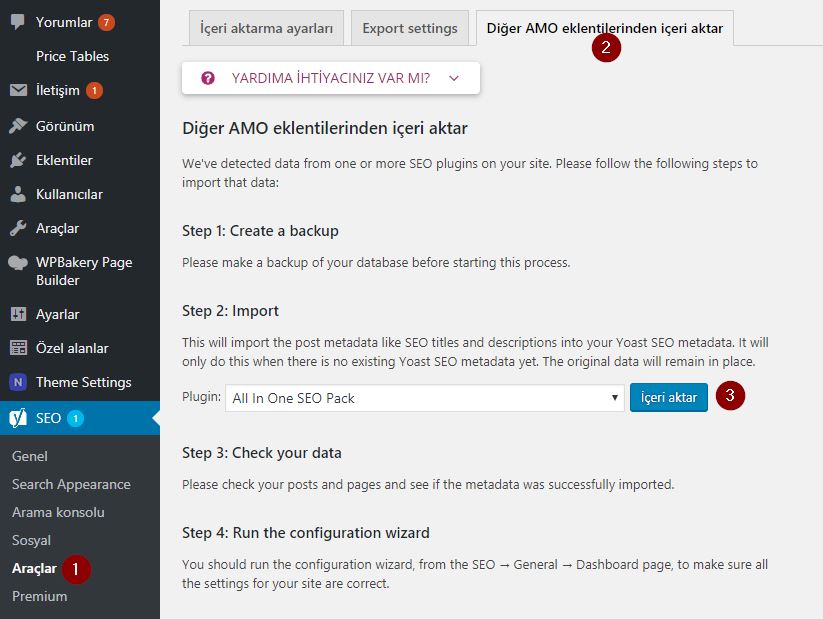Click the Yorumlar comment bubble icon

18,22
